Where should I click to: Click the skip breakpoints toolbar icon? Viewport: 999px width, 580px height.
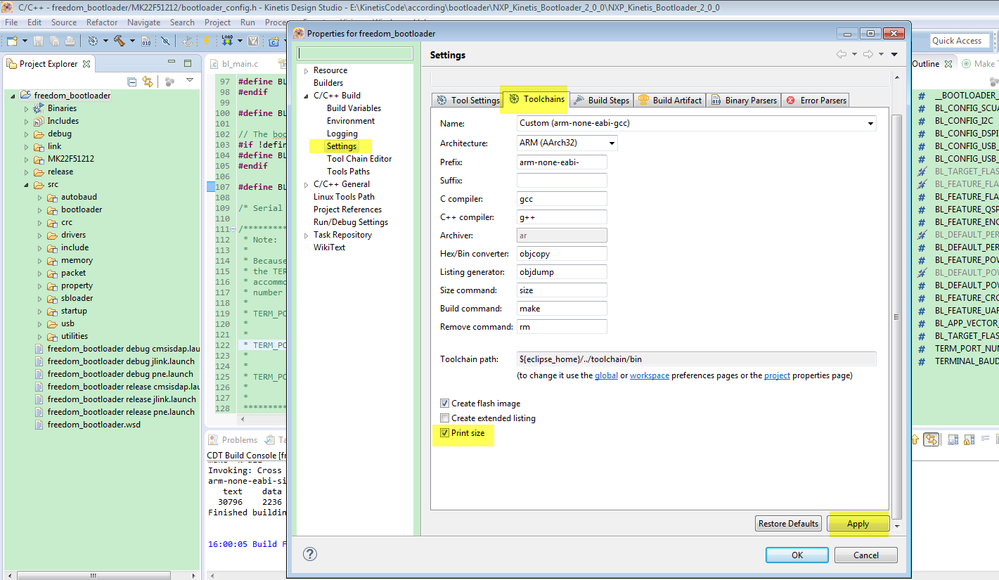click(x=166, y=41)
